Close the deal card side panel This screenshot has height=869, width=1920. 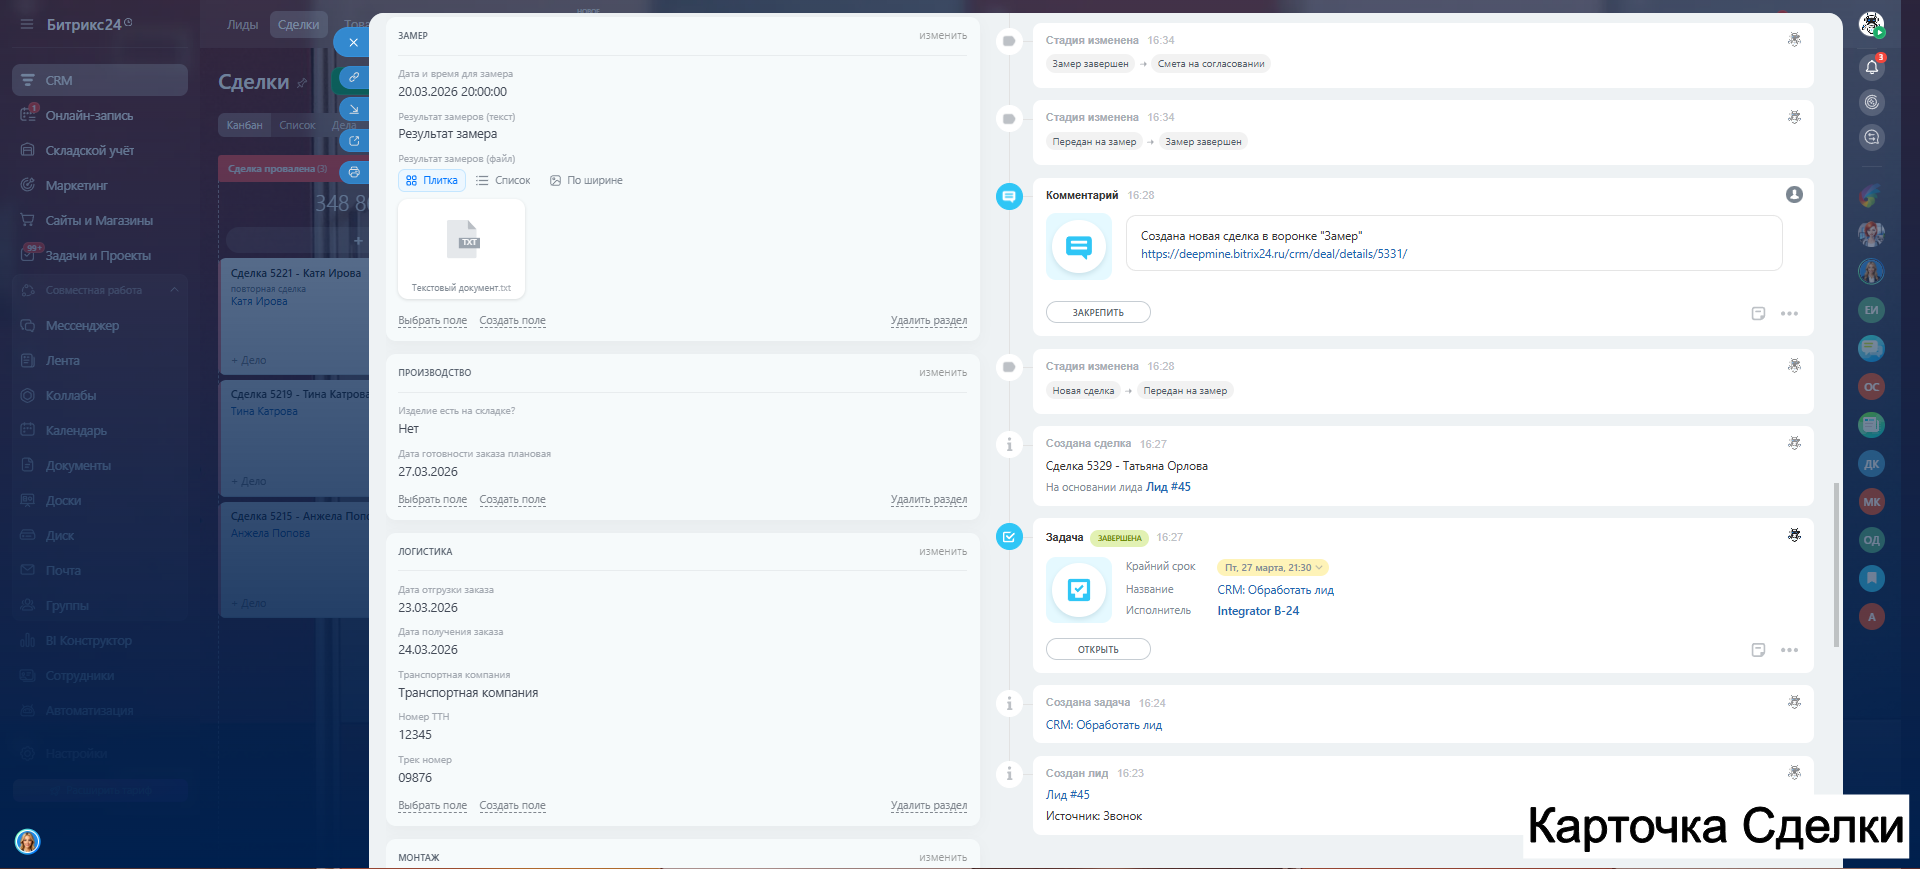pyautogui.click(x=352, y=43)
